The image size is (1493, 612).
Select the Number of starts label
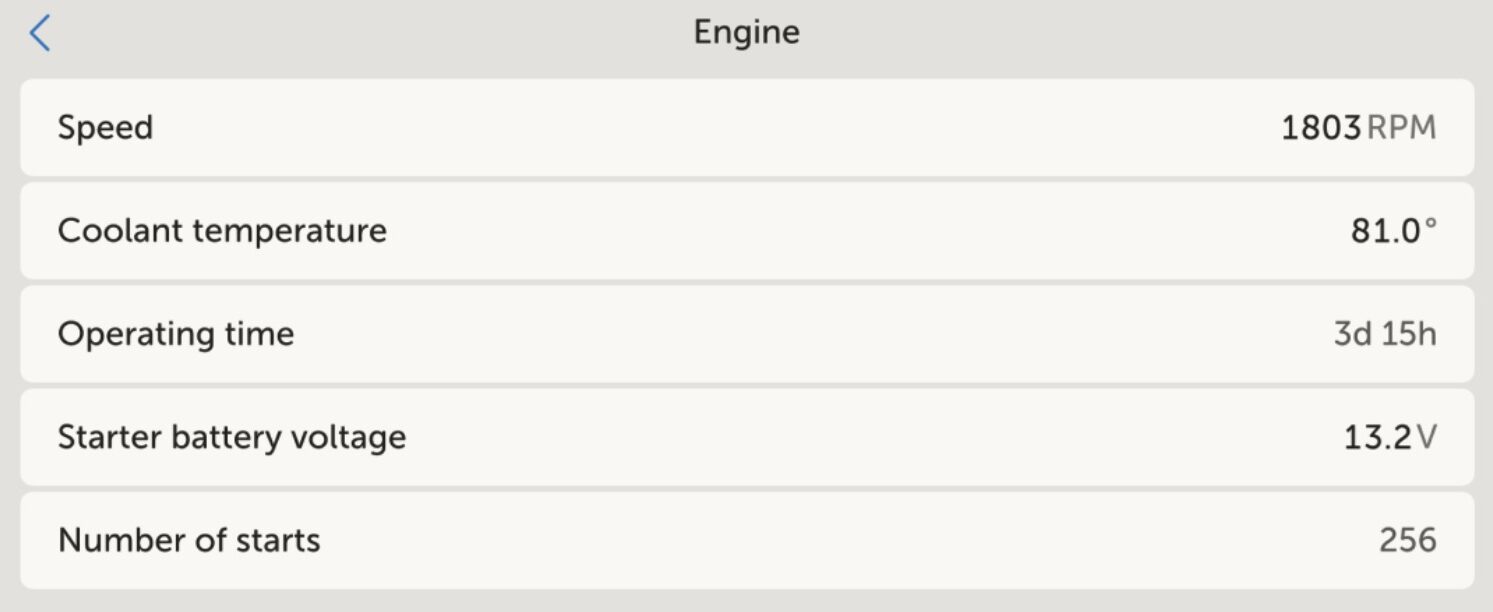click(x=189, y=540)
